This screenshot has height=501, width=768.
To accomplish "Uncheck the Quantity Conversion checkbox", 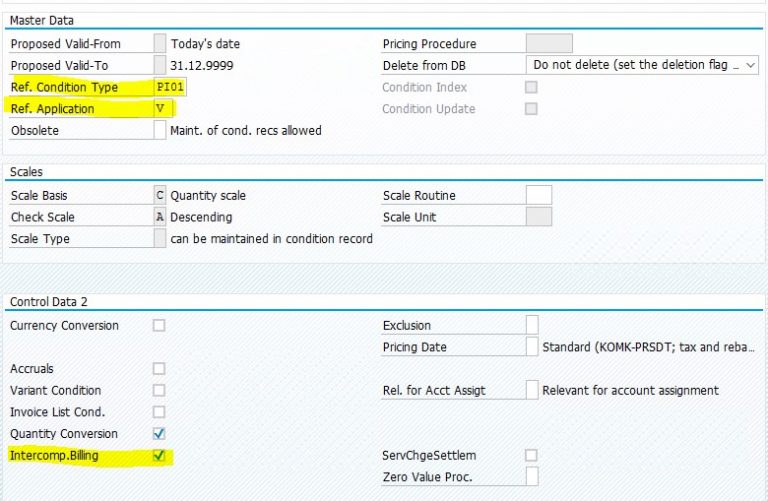I will pyautogui.click(x=159, y=434).
